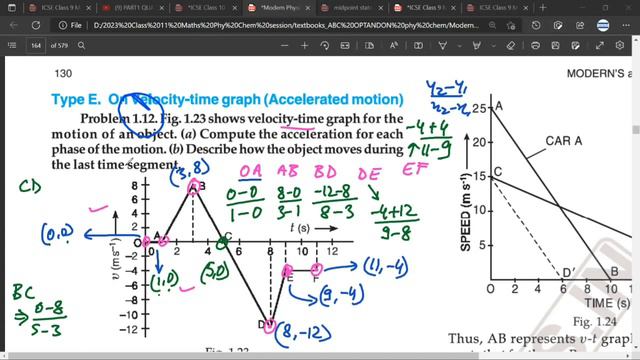Open a new browser tab

click(542, 8)
